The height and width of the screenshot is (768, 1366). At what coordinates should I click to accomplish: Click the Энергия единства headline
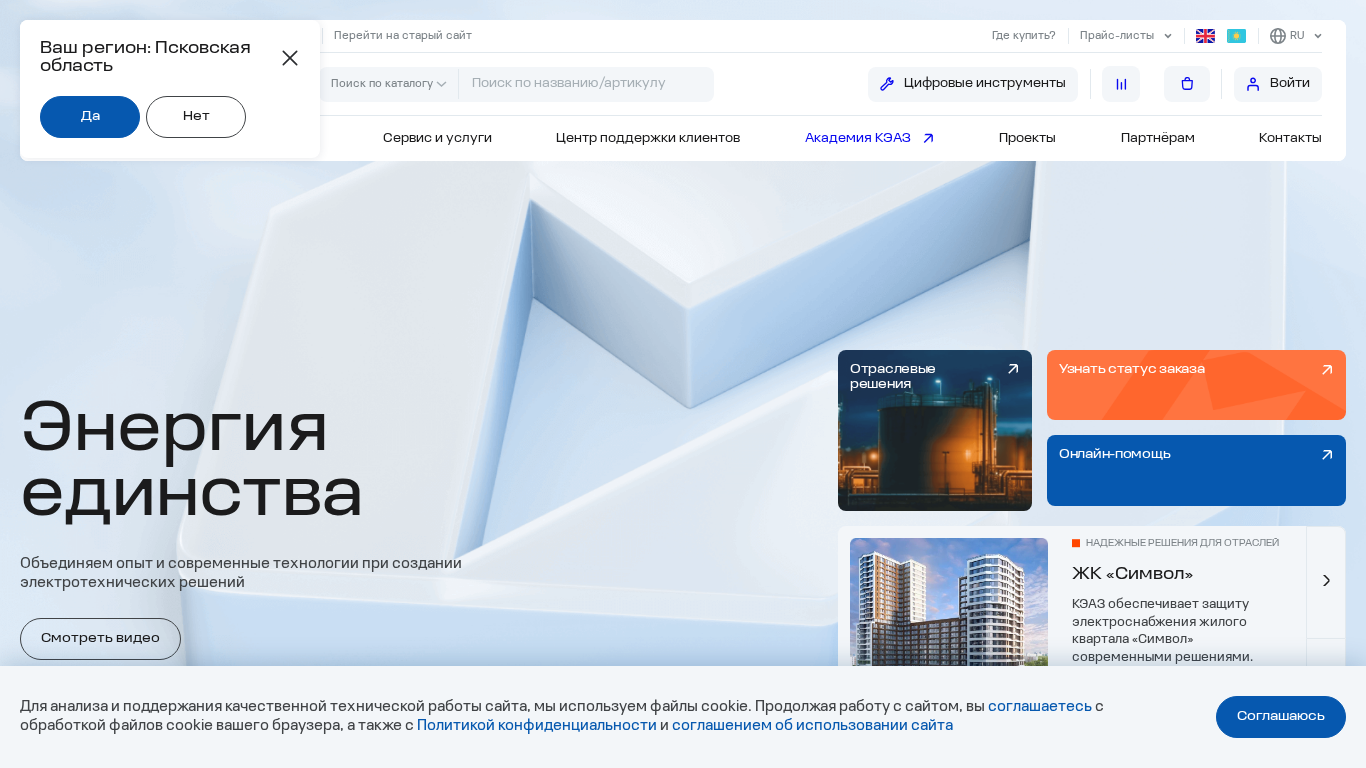(x=191, y=460)
